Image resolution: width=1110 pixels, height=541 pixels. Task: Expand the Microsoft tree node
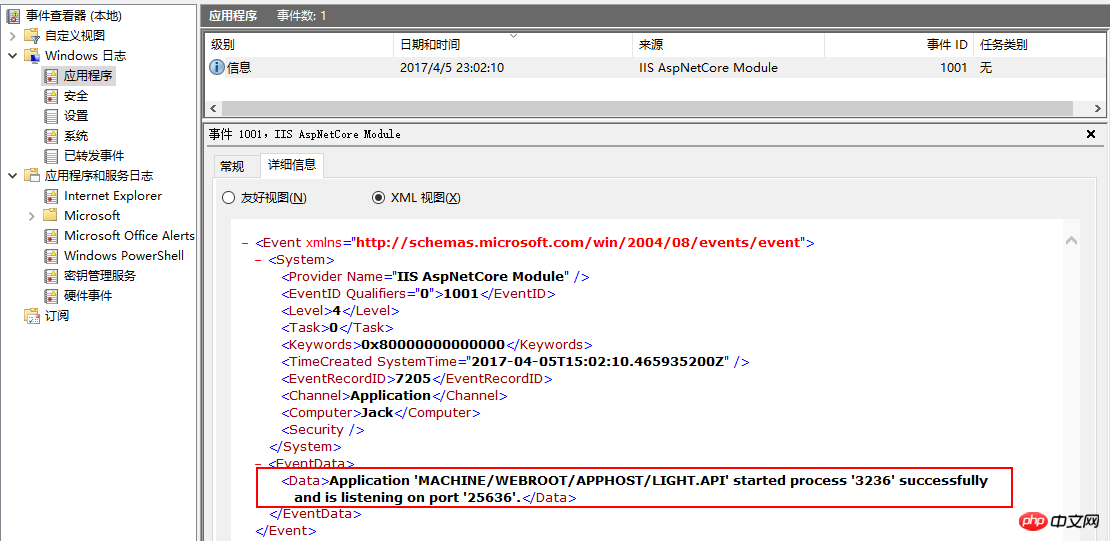[x=32, y=215]
